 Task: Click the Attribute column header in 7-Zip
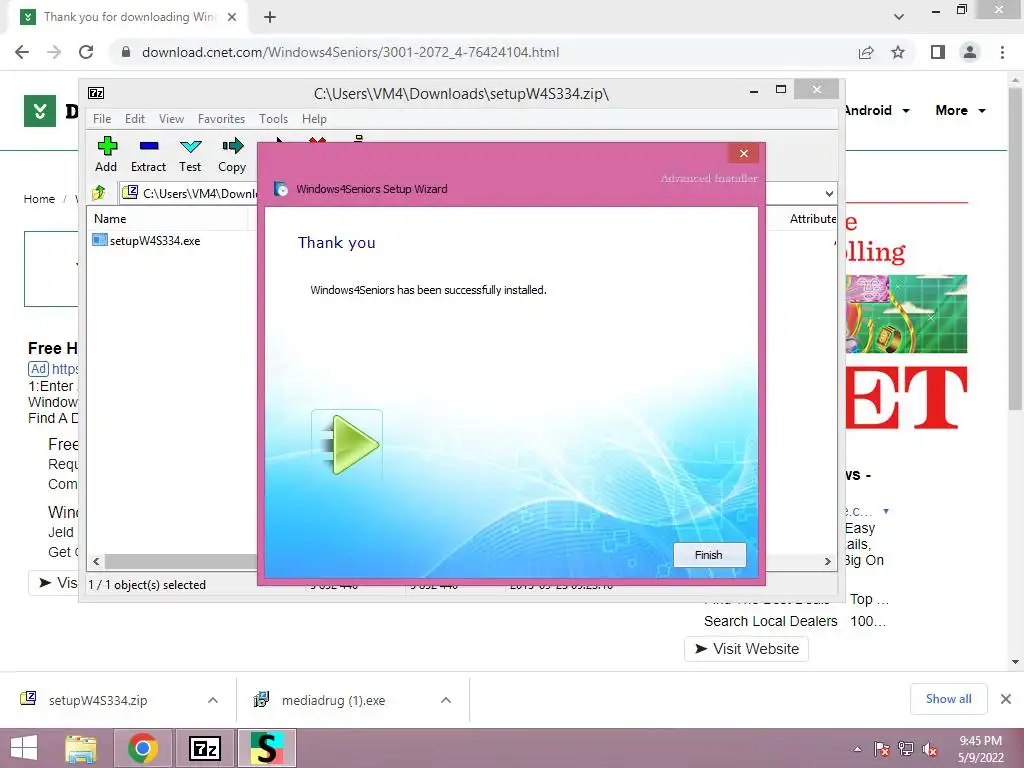click(812, 219)
